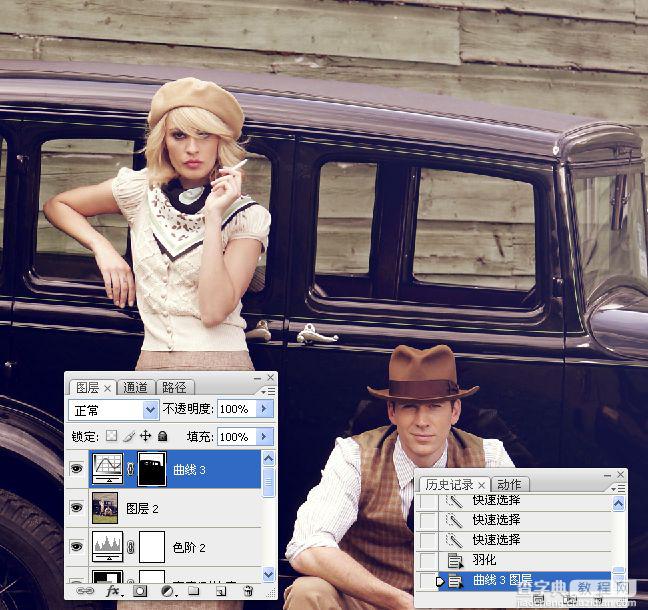Toggle lock image pixels brush icon
The image size is (648, 610).
[x=129, y=436]
